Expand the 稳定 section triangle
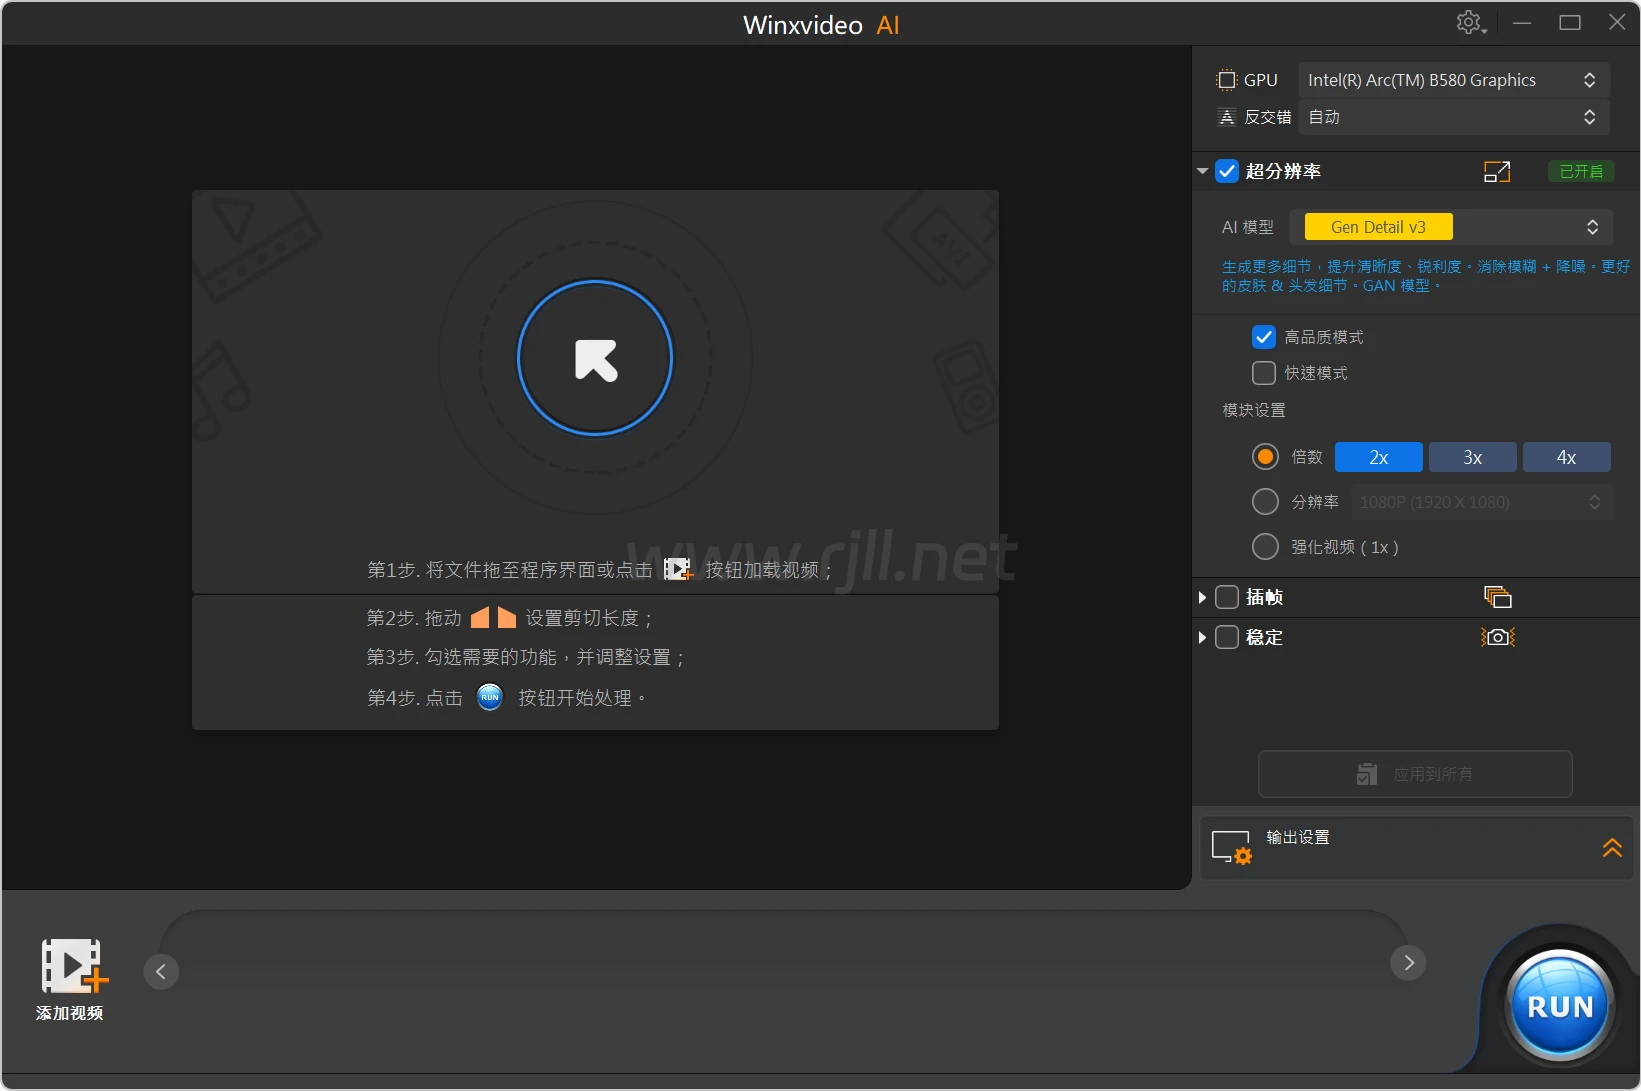Image resolution: width=1641 pixels, height=1091 pixels. [x=1202, y=637]
